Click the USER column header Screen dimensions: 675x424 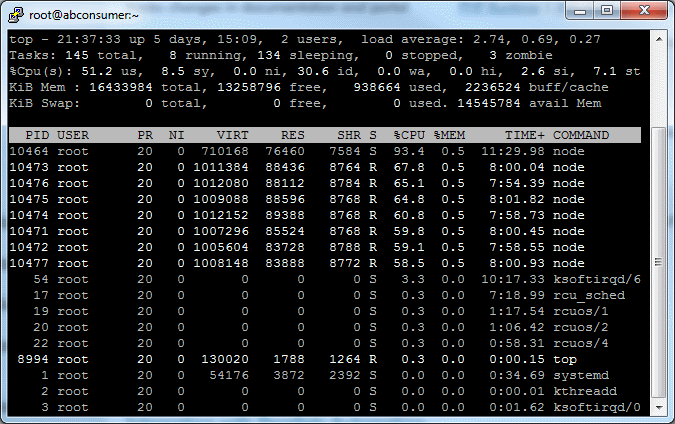[73, 135]
